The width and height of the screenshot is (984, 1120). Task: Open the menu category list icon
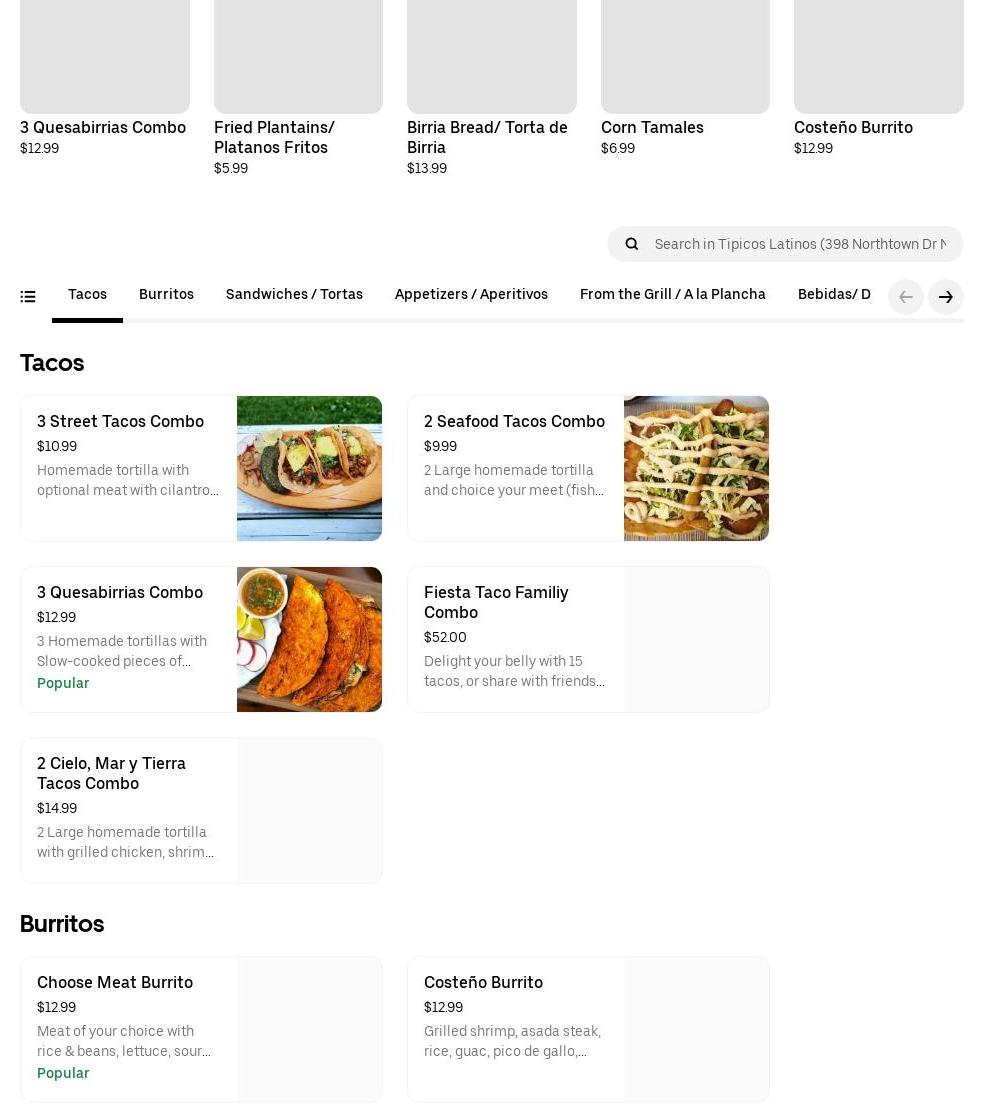point(28,296)
